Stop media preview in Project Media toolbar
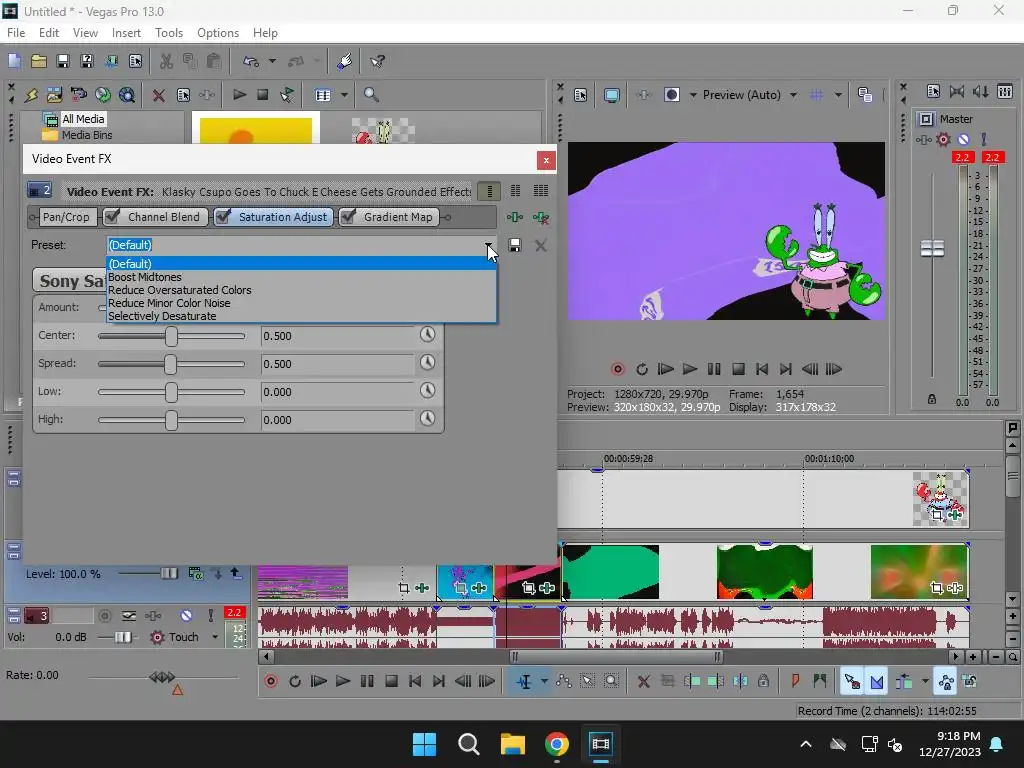The height and width of the screenshot is (768, 1024). (x=263, y=95)
